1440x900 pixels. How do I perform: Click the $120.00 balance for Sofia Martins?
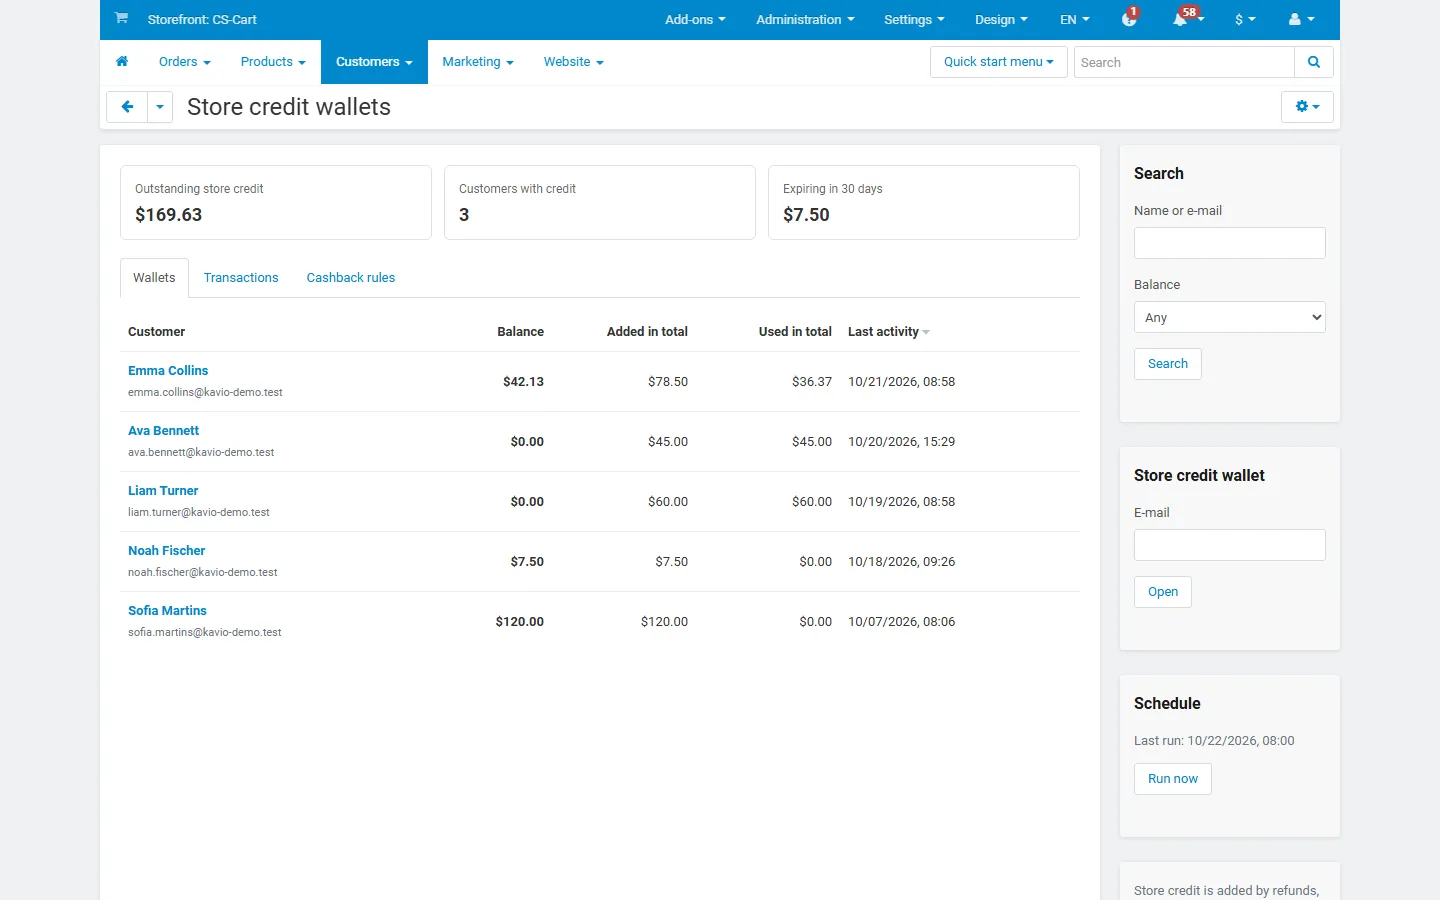coord(520,622)
